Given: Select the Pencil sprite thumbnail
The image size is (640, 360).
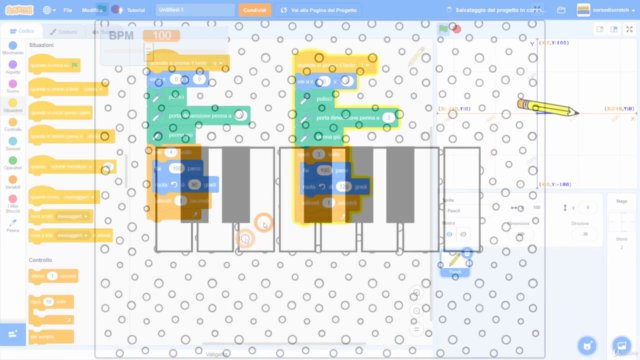Looking at the screenshot, I should tap(455, 263).
